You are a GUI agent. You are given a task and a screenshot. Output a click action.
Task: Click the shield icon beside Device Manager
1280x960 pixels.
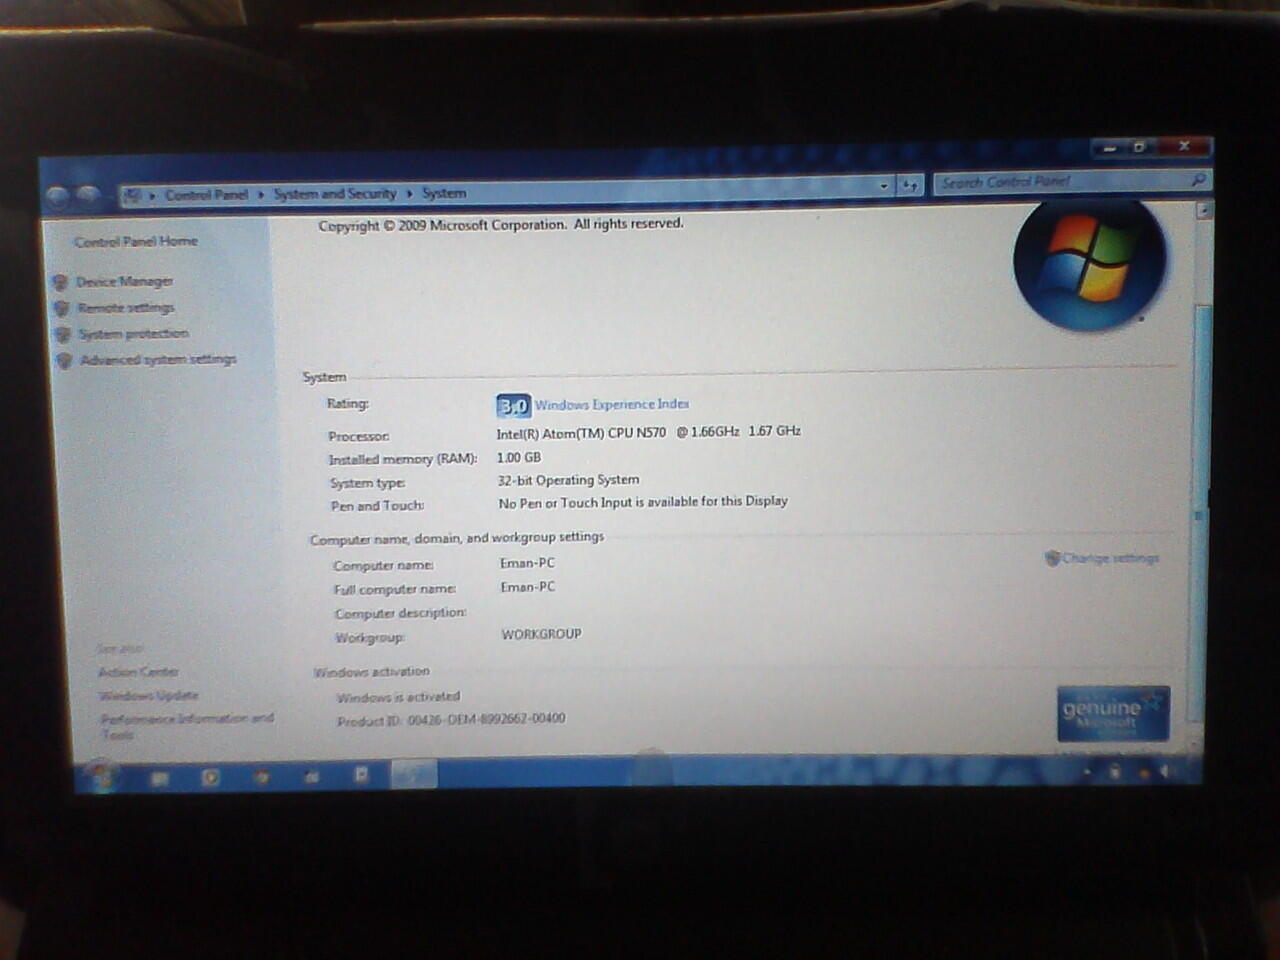[61, 282]
